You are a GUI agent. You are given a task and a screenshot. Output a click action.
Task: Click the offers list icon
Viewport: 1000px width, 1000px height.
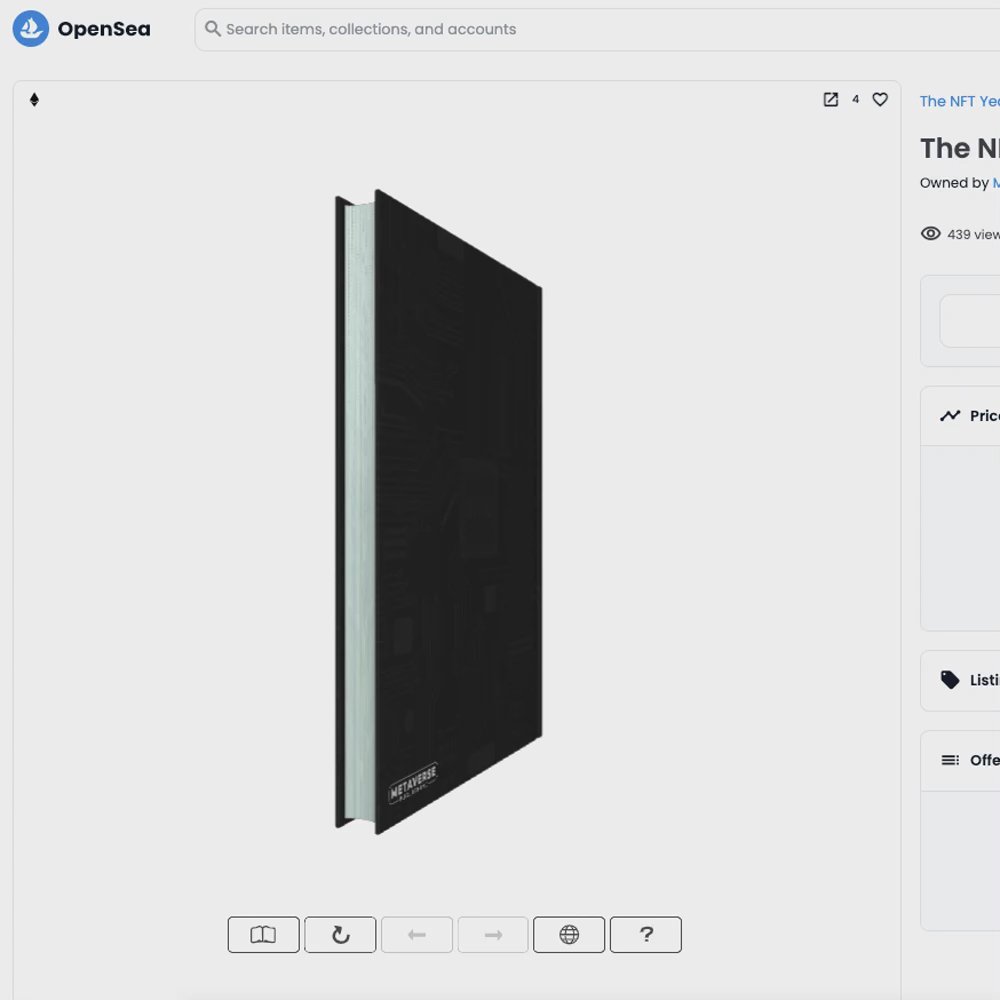point(950,760)
